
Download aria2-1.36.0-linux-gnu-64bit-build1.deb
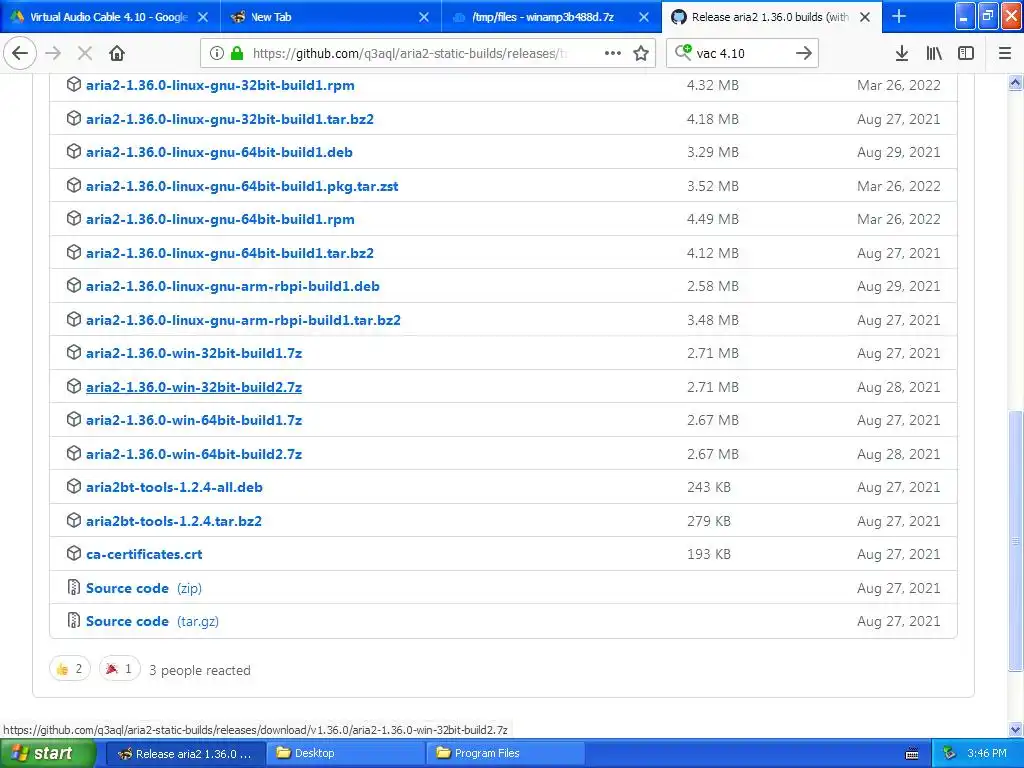click(x=219, y=152)
